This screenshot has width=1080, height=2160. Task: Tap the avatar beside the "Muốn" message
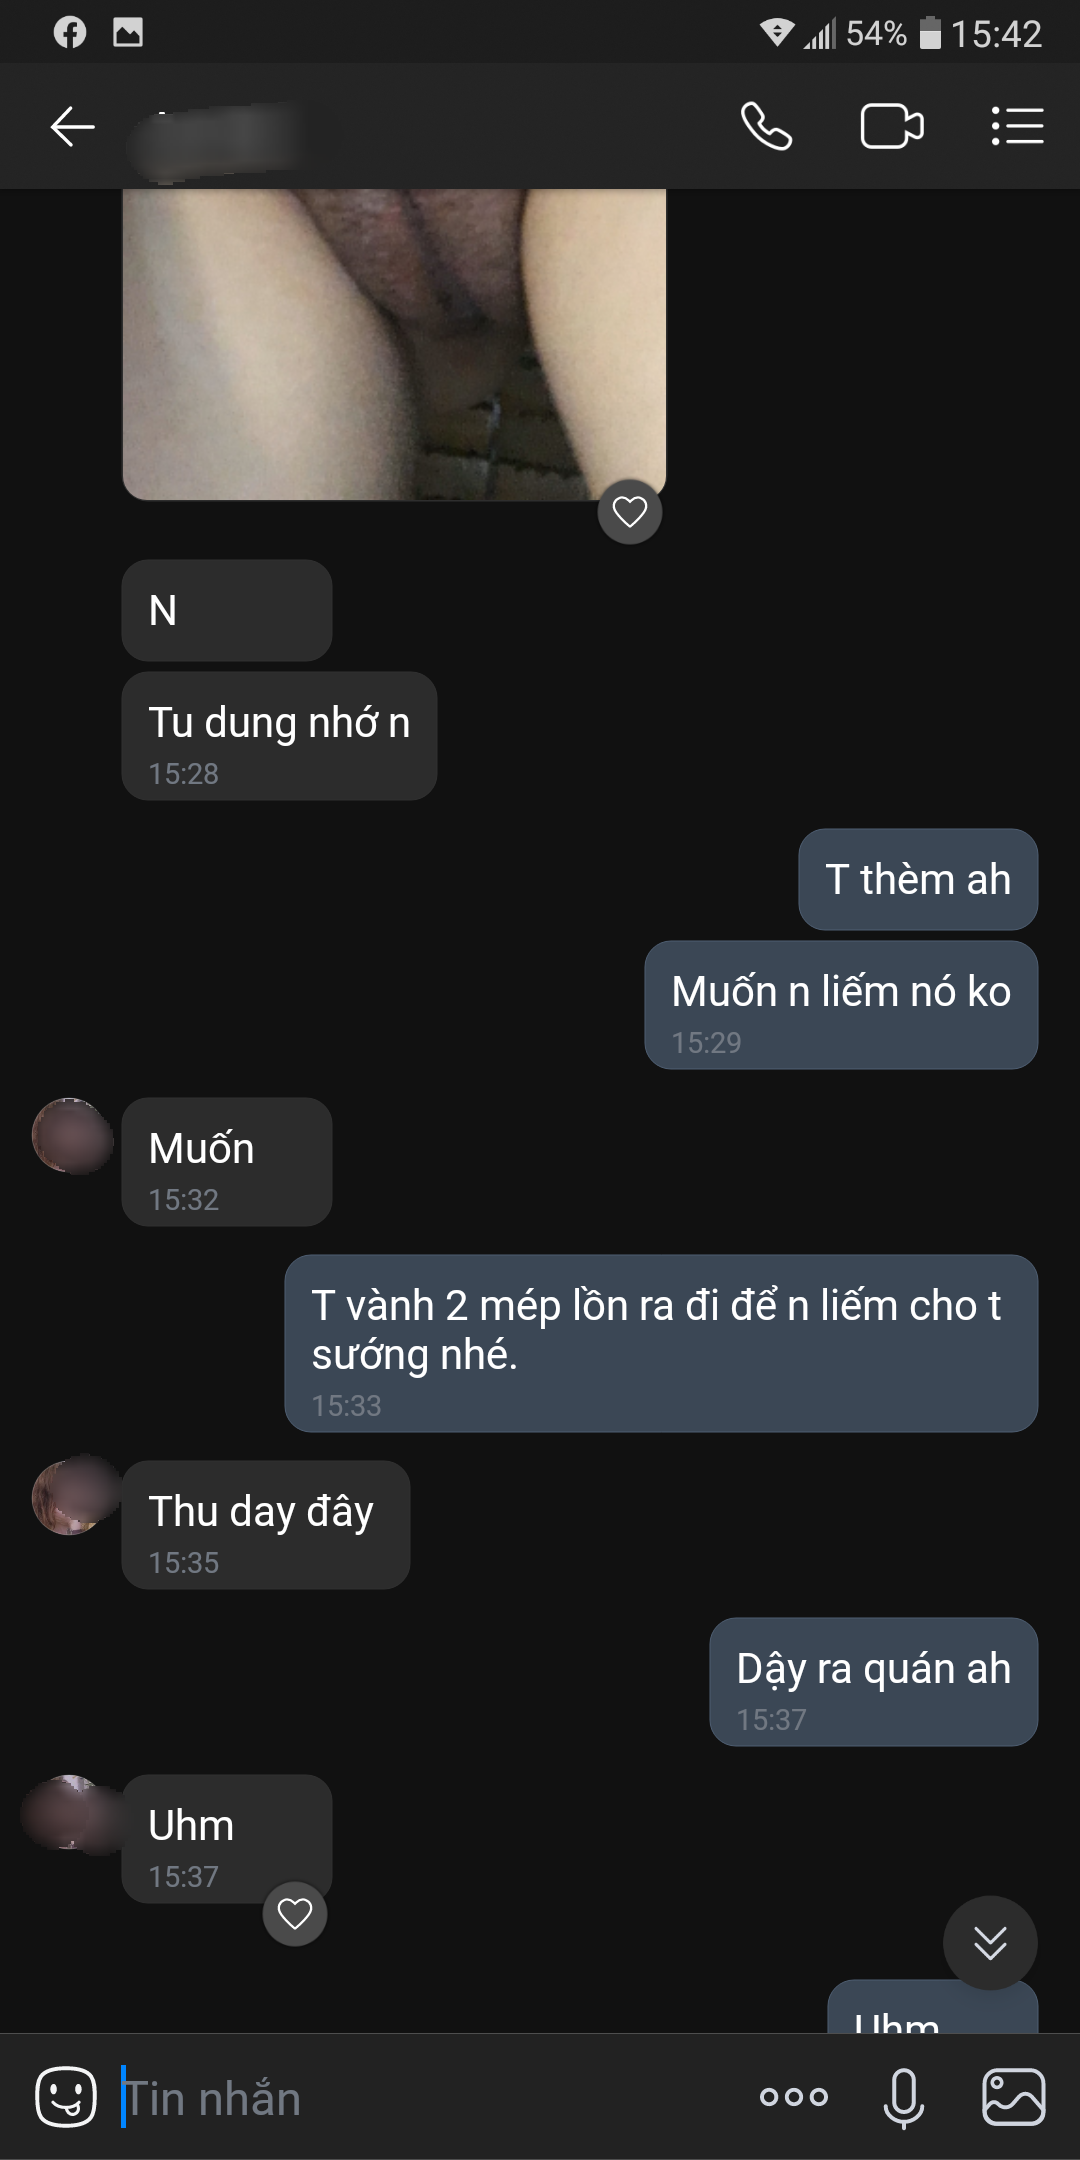(x=72, y=1136)
